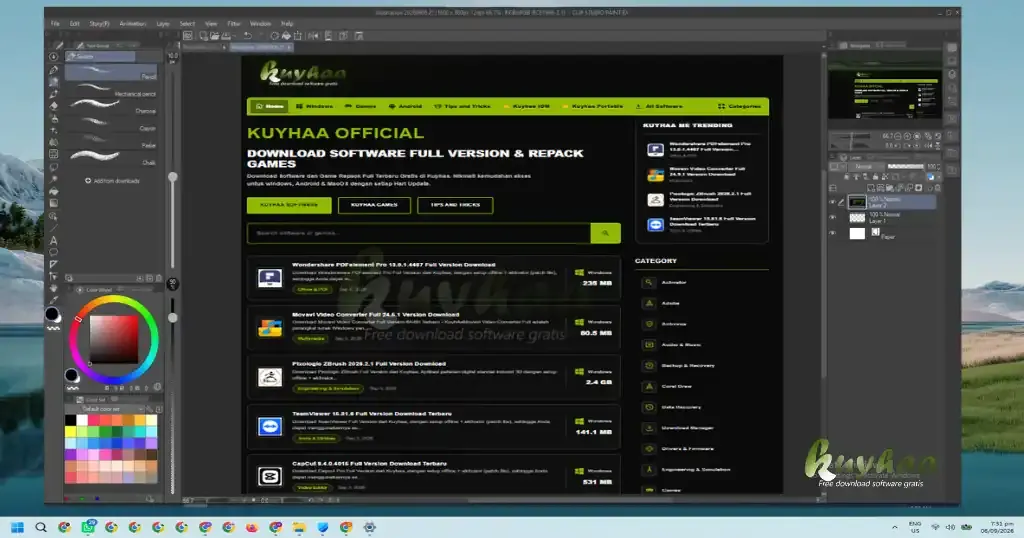The image size is (1024, 538).
Task: Choose the Charcoal sub tool
Action: click(x=111, y=108)
